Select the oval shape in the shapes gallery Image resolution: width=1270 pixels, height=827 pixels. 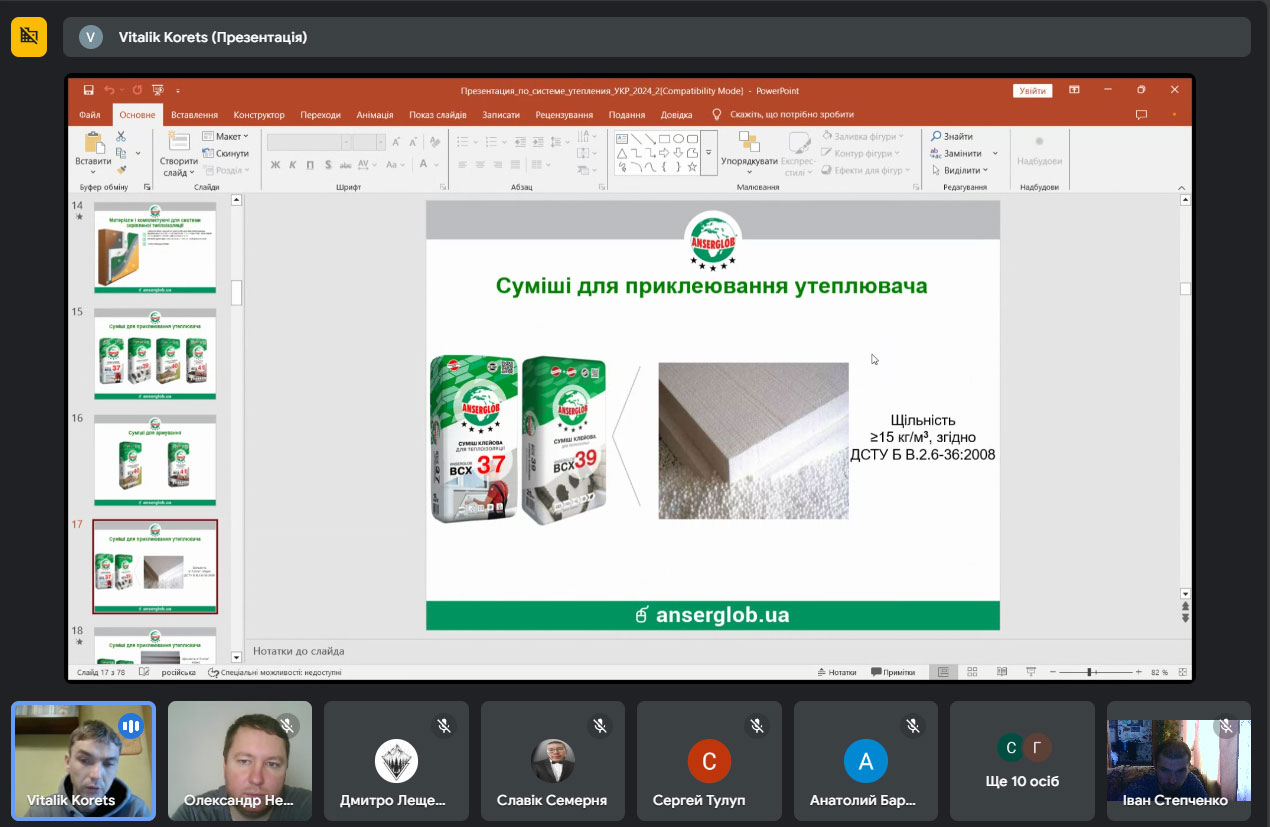point(678,138)
